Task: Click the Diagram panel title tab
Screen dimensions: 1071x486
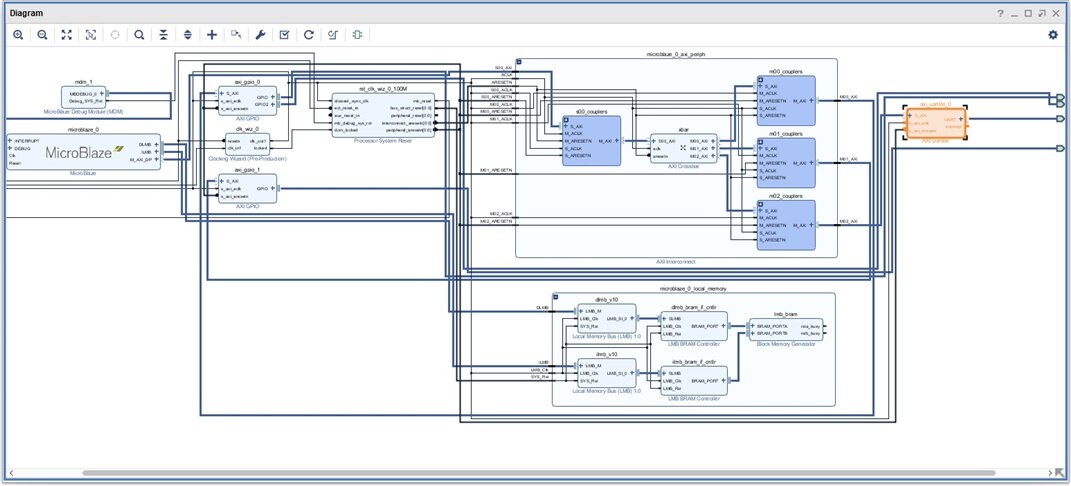Action: pyautogui.click(x=26, y=13)
